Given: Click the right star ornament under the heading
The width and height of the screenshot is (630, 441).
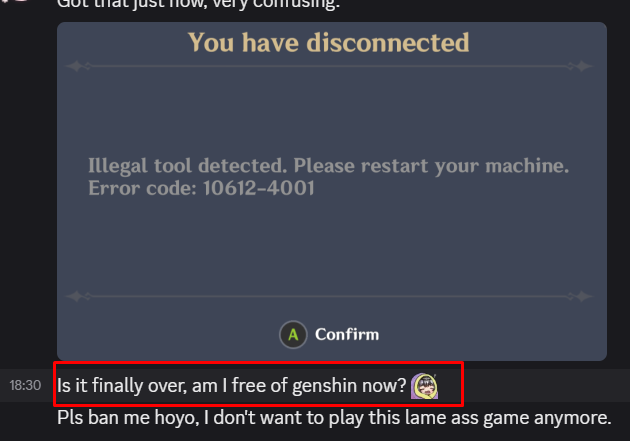Looking at the screenshot, I should click(x=581, y=66).
